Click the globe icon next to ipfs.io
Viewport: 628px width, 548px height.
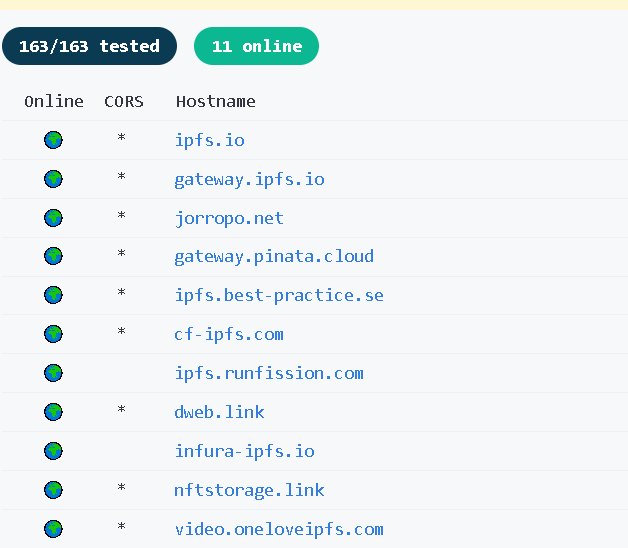[x=54, y=140]
